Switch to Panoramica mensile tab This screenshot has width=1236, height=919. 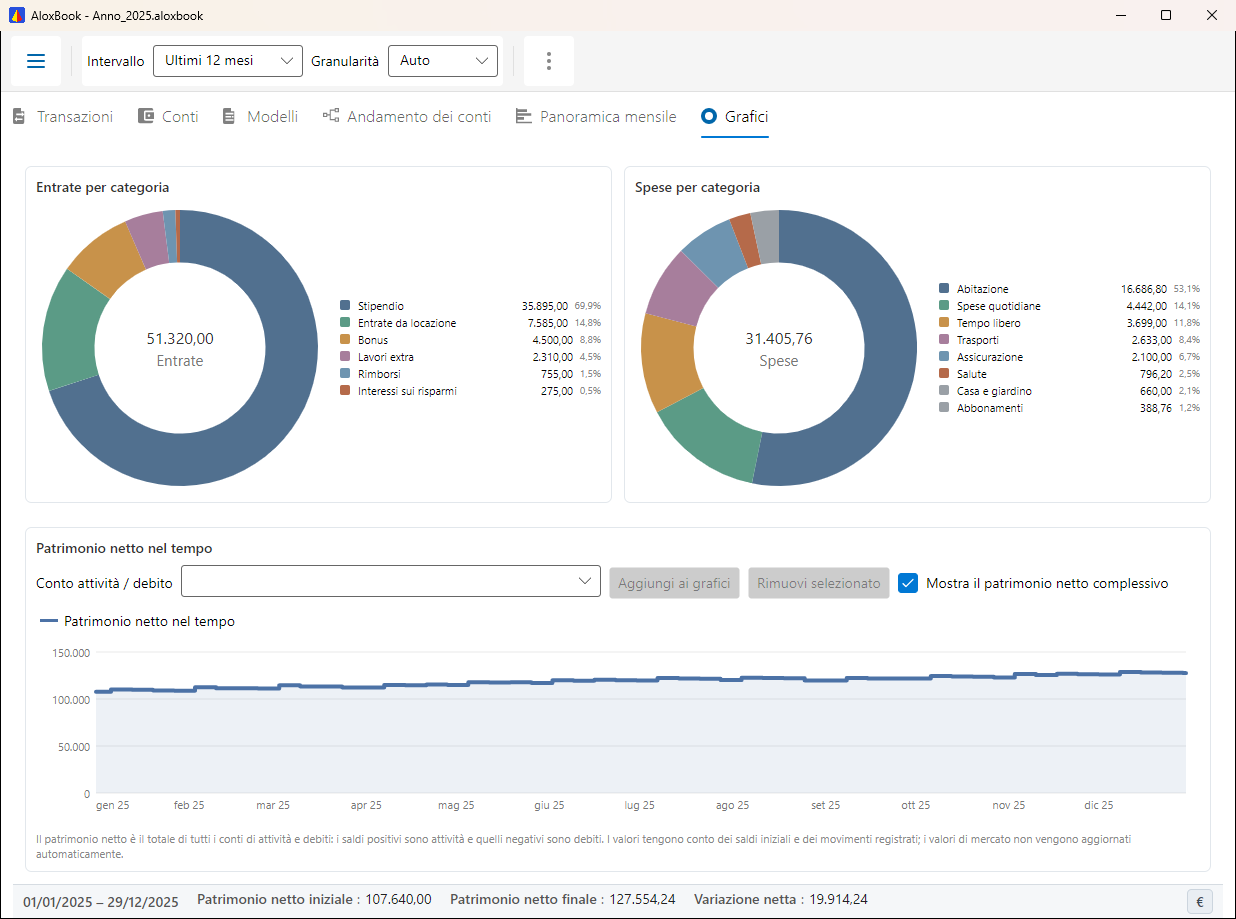(x=596, y=116)
